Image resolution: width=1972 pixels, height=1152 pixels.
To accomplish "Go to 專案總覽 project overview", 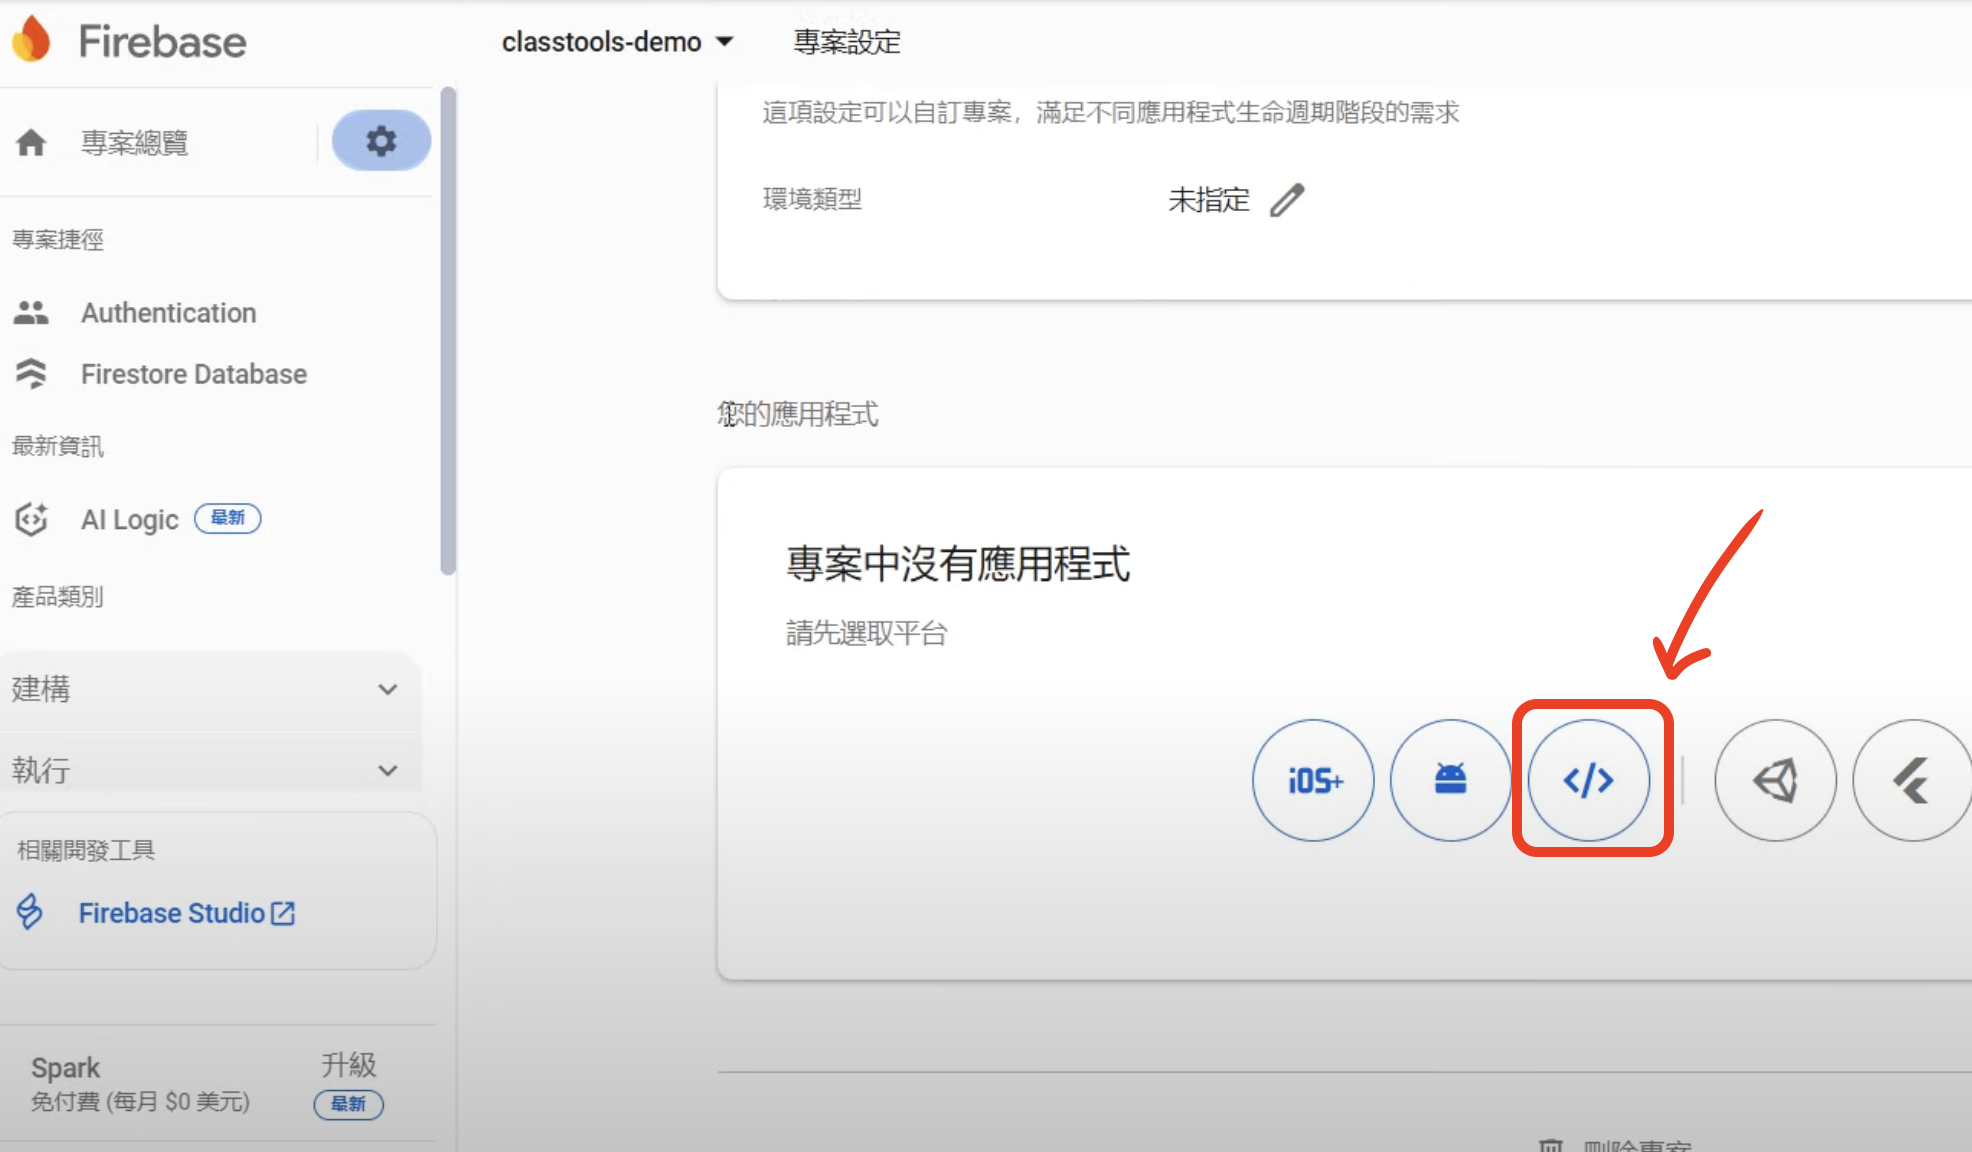I will point(134,143).
